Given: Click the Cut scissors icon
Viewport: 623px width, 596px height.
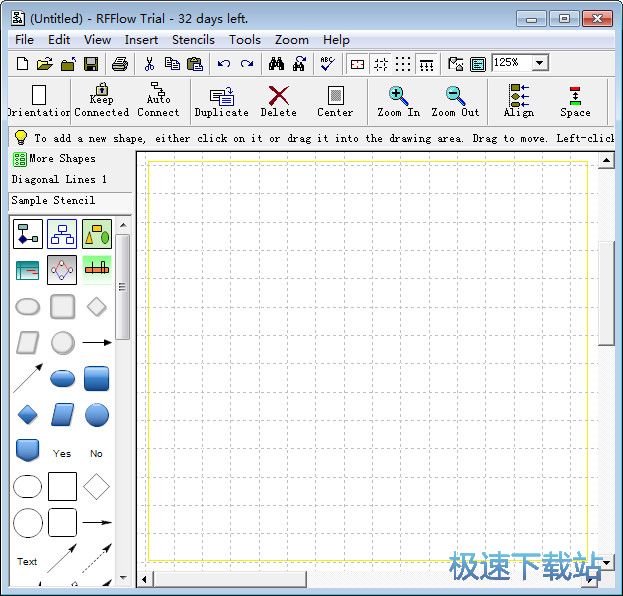Looking at the screenshot, I should (150, 64).
